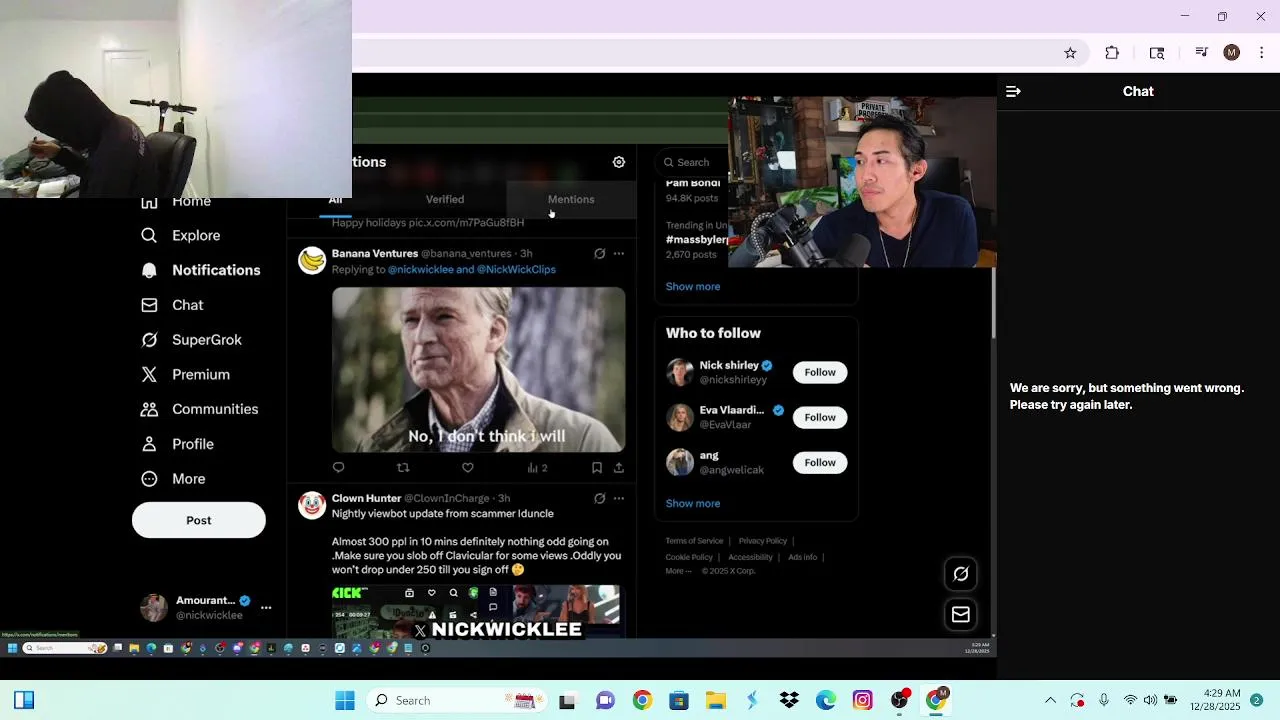Open the 'No, I don't think I will' image
Image resolution: width=1280 pixels, height=720 pixels.
tap(479, 370)
